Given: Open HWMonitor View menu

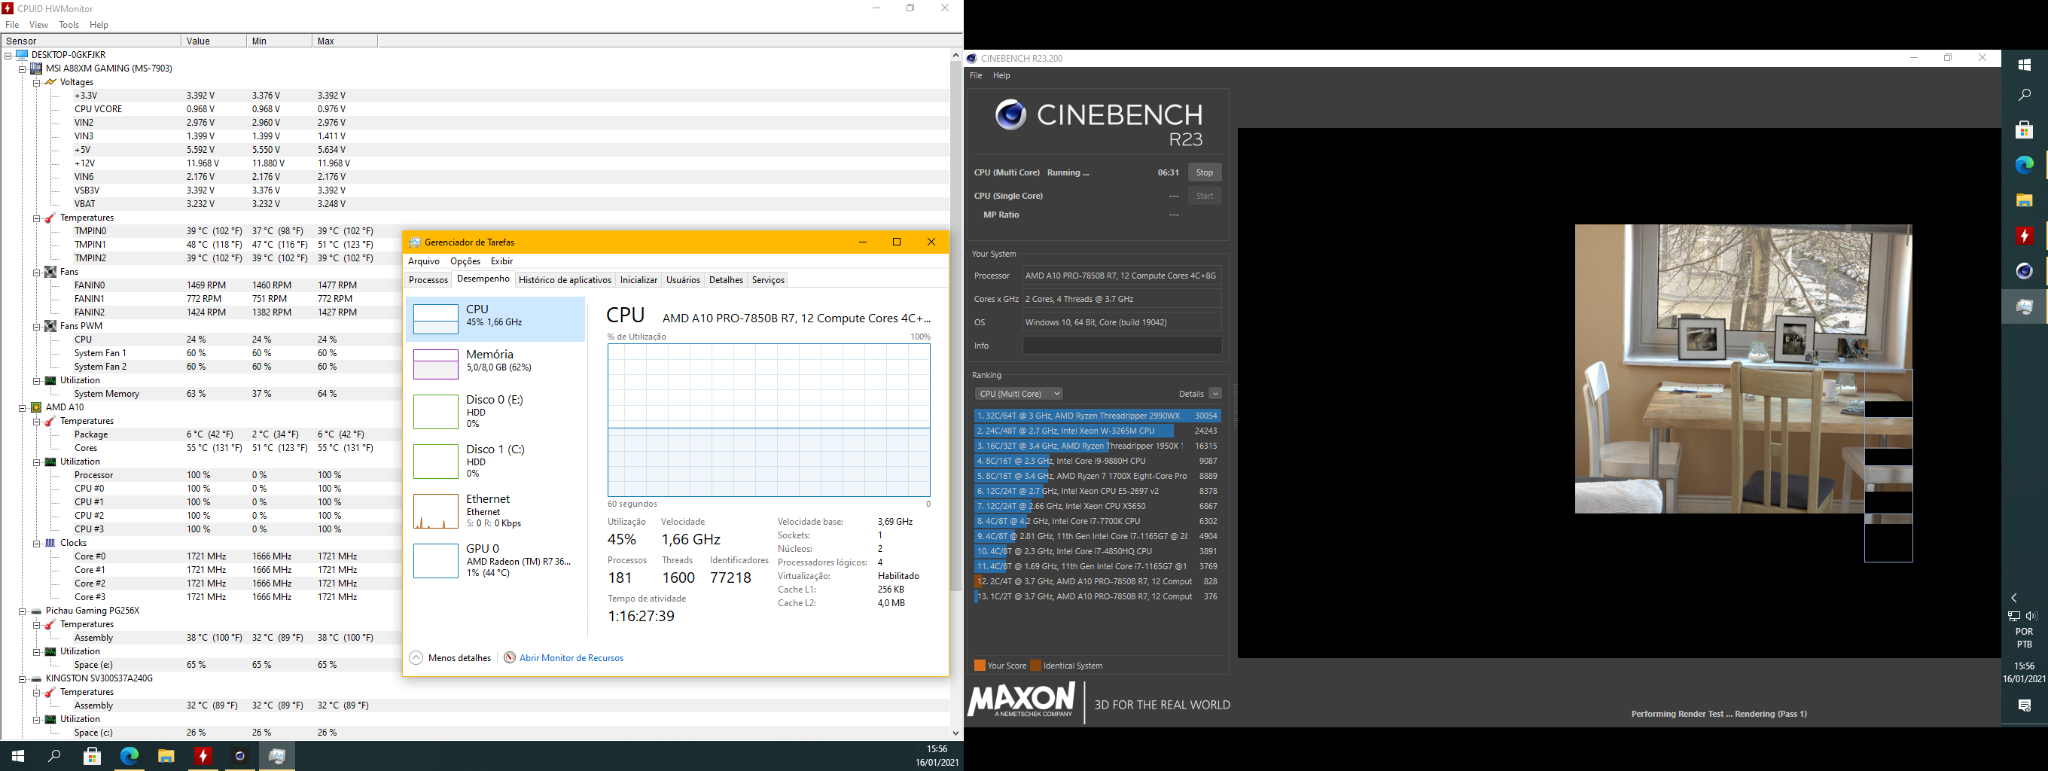Looking at the screenshot, I should pyautogui.click(x=39, y=25).
